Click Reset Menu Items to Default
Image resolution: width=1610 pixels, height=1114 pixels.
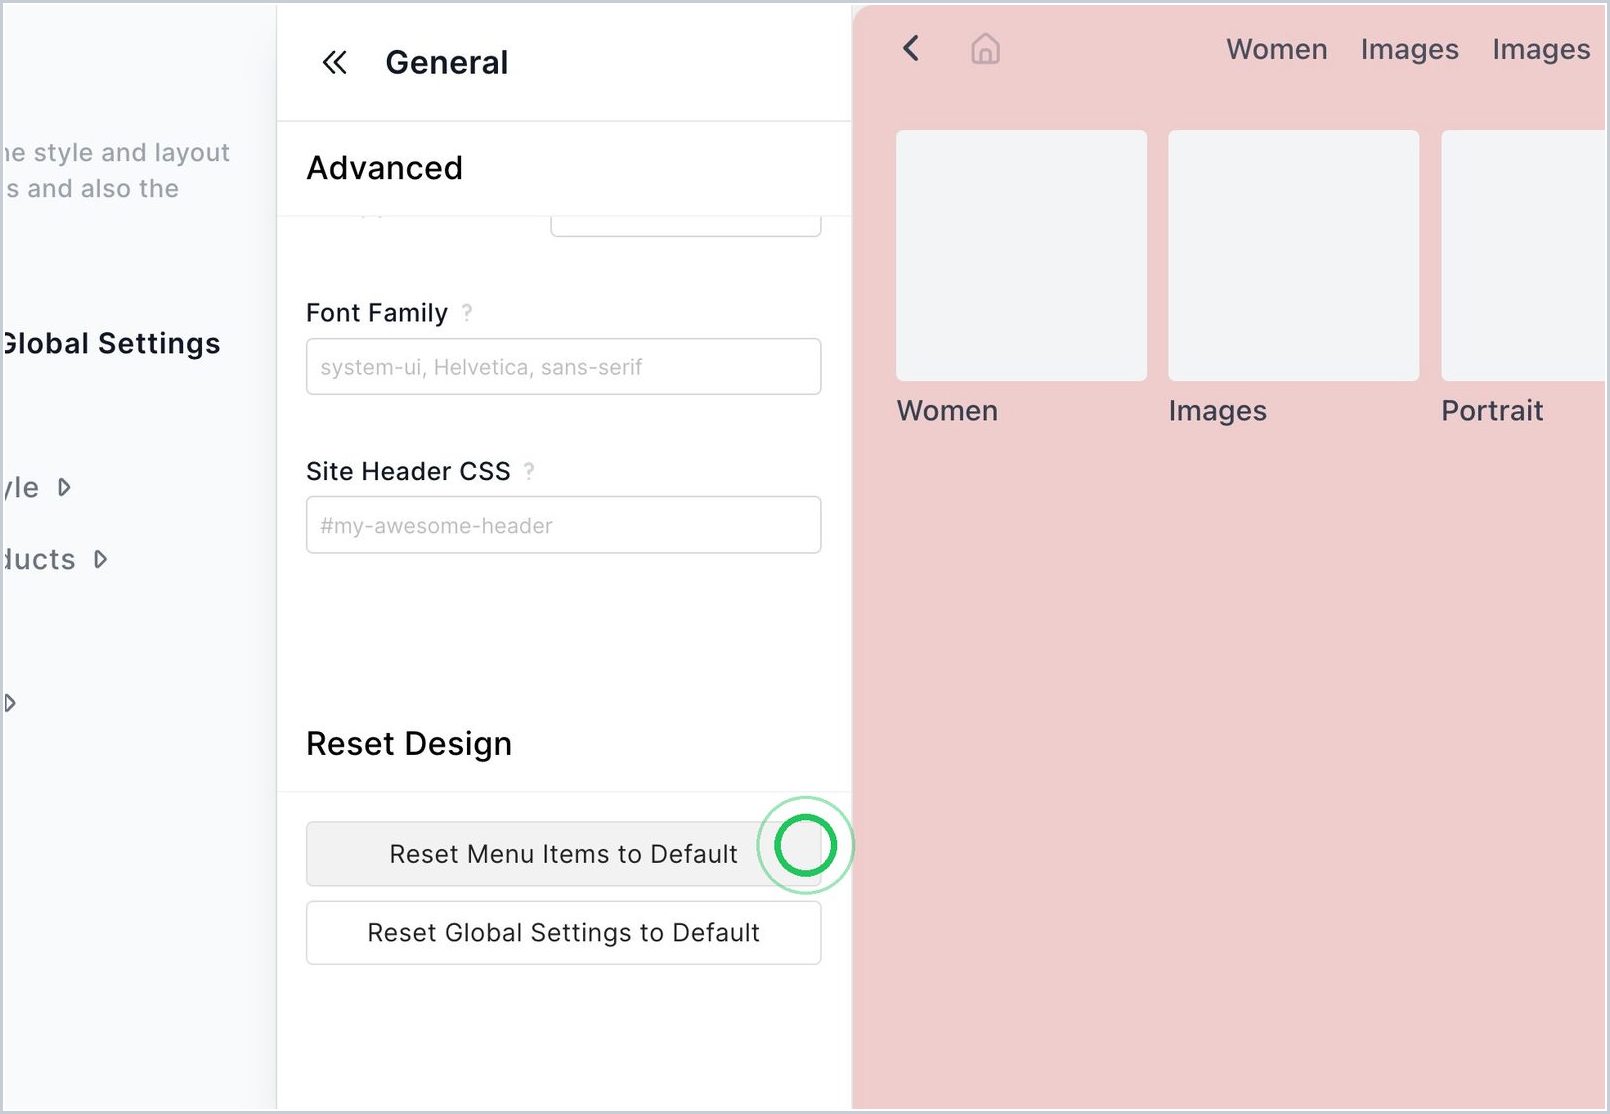[563, 854]
